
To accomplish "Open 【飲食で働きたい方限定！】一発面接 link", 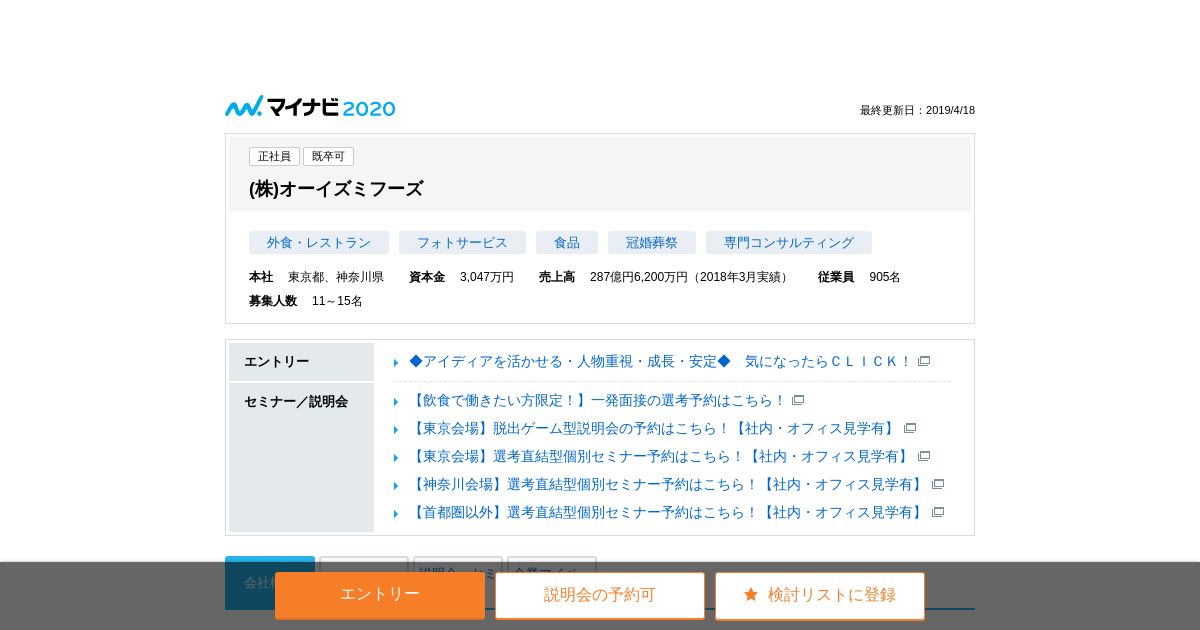I will tap(598, 400).
